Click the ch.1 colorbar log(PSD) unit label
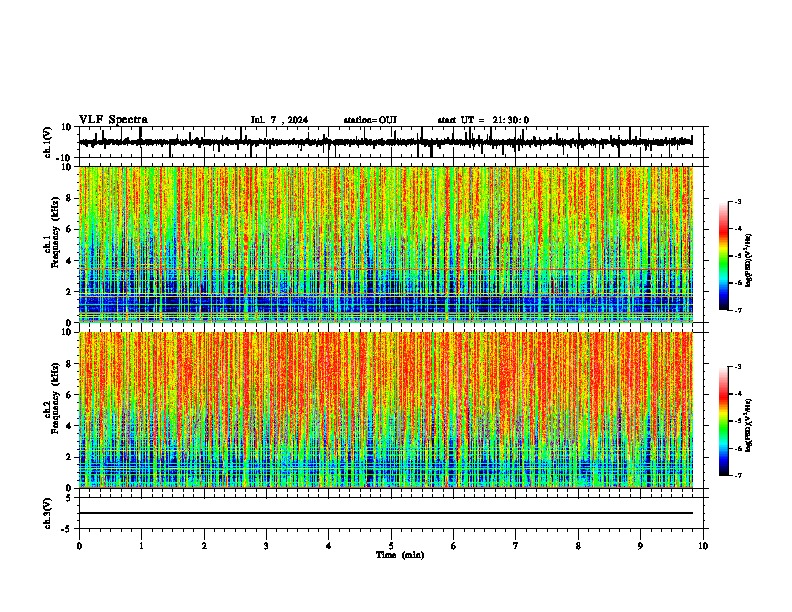Viewport: 792px width, 612px height. tap(749, 261)
